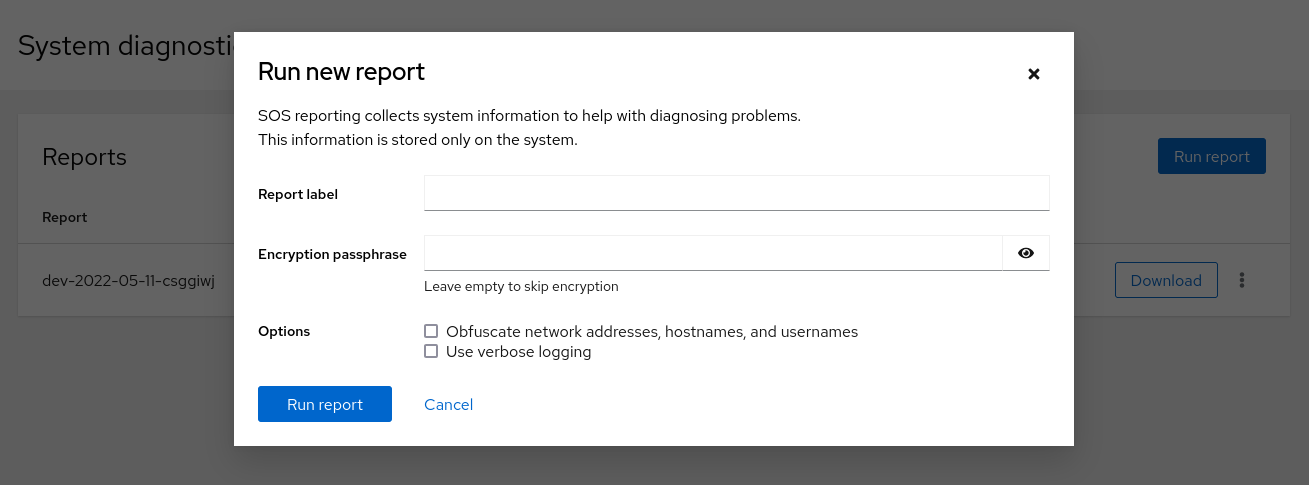Focus the Report label text field
This screenshot has width=1309, height=485.
[736, 193]
